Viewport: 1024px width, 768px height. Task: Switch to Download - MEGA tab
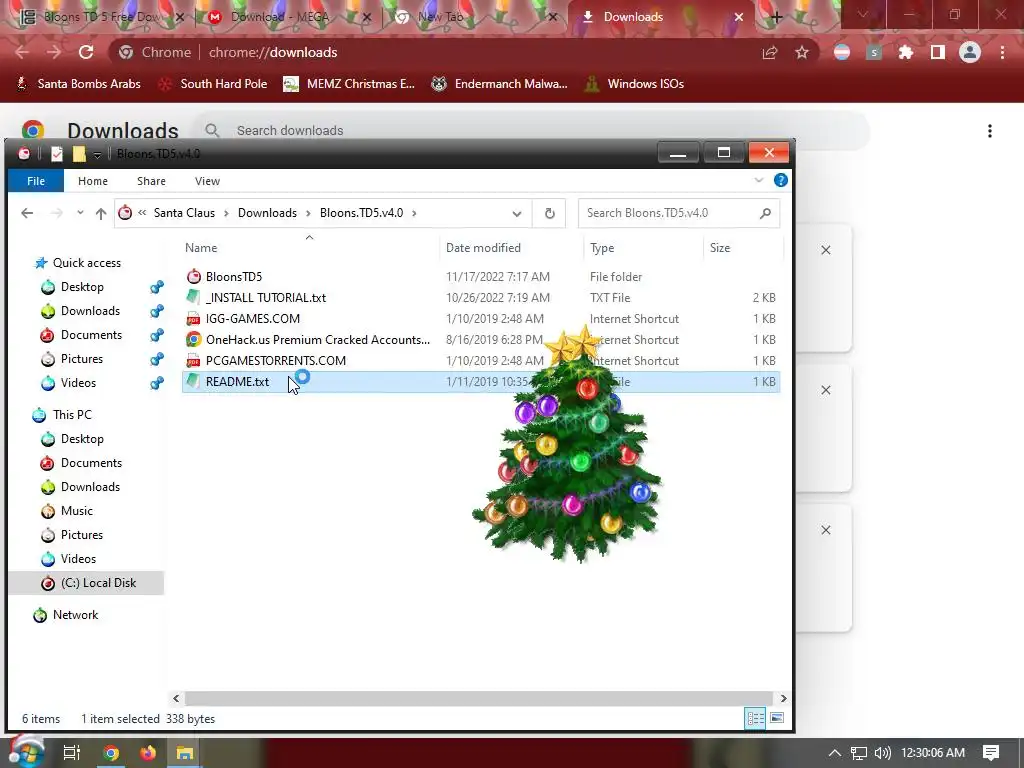click(x=280, y=17)
